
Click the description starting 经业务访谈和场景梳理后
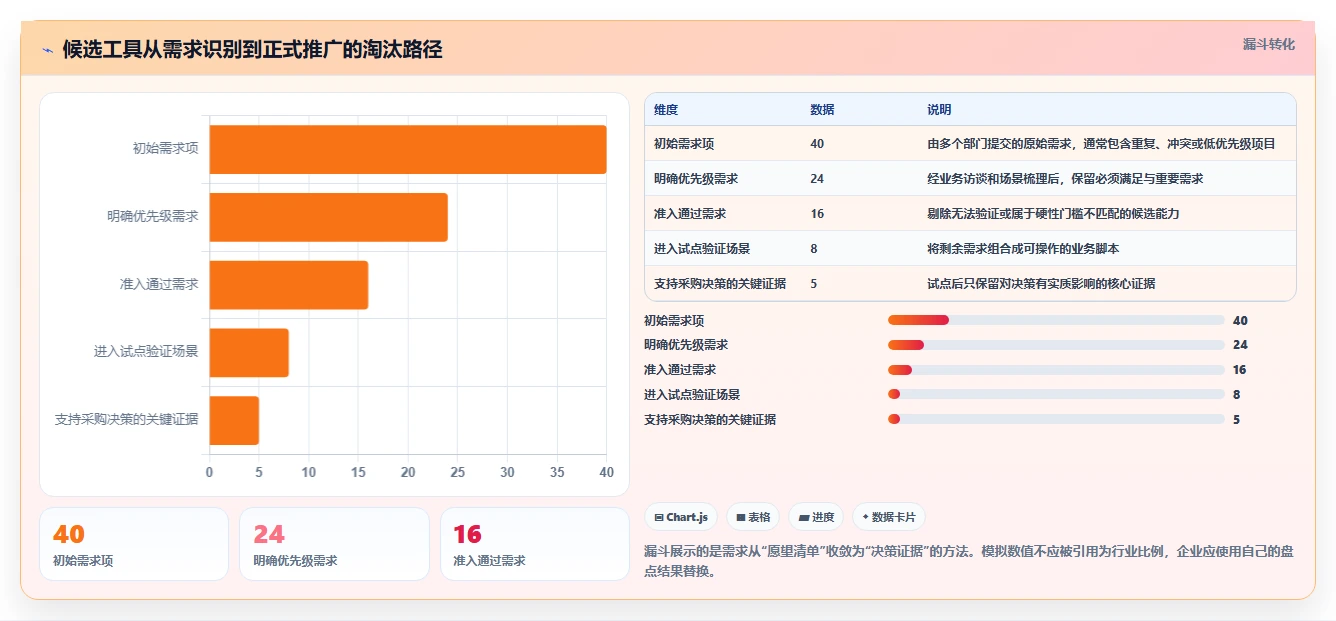coord(1065,179)
